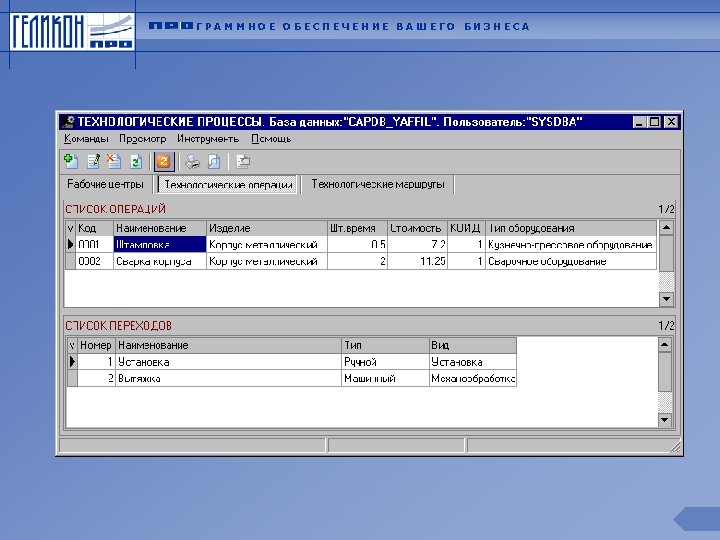Click the Шт.время column header
This screenshot has width=720, height=540.
tap(357, 228)
